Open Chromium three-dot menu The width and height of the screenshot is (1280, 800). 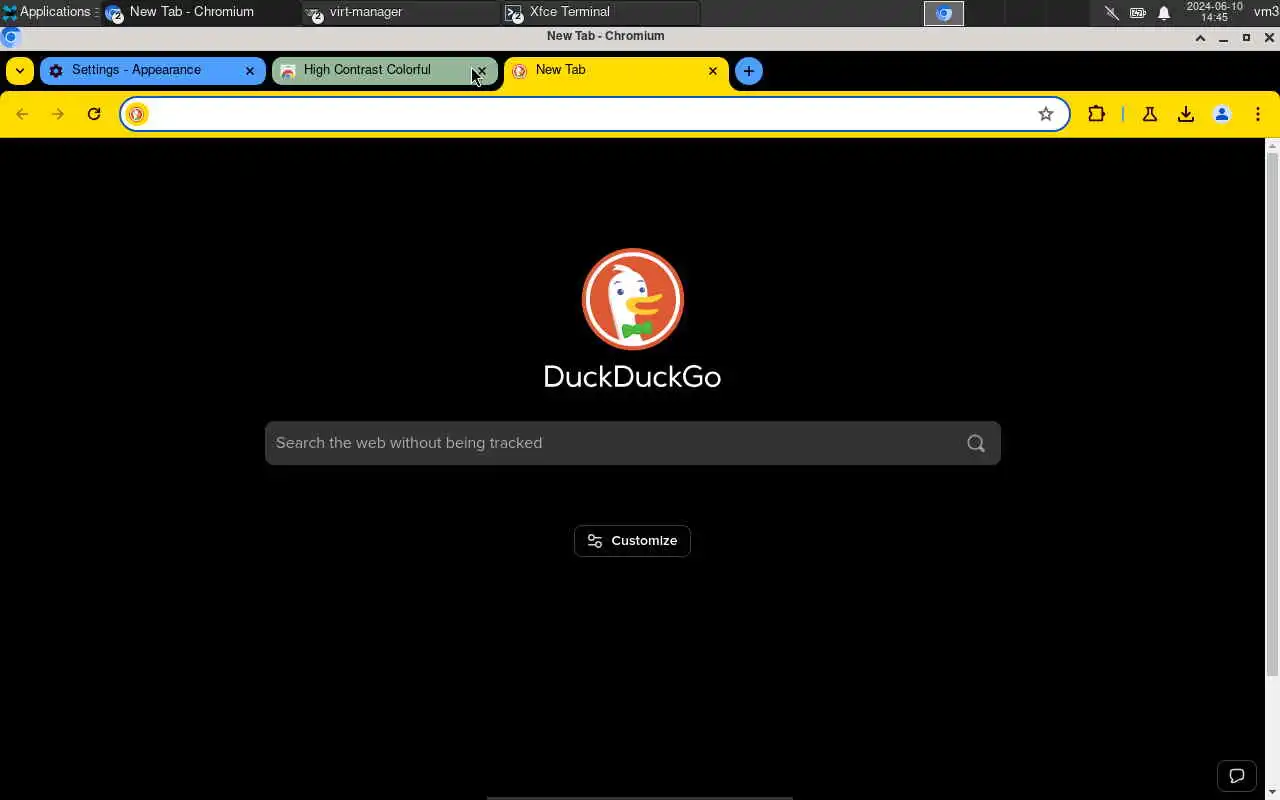point(1258,114)
